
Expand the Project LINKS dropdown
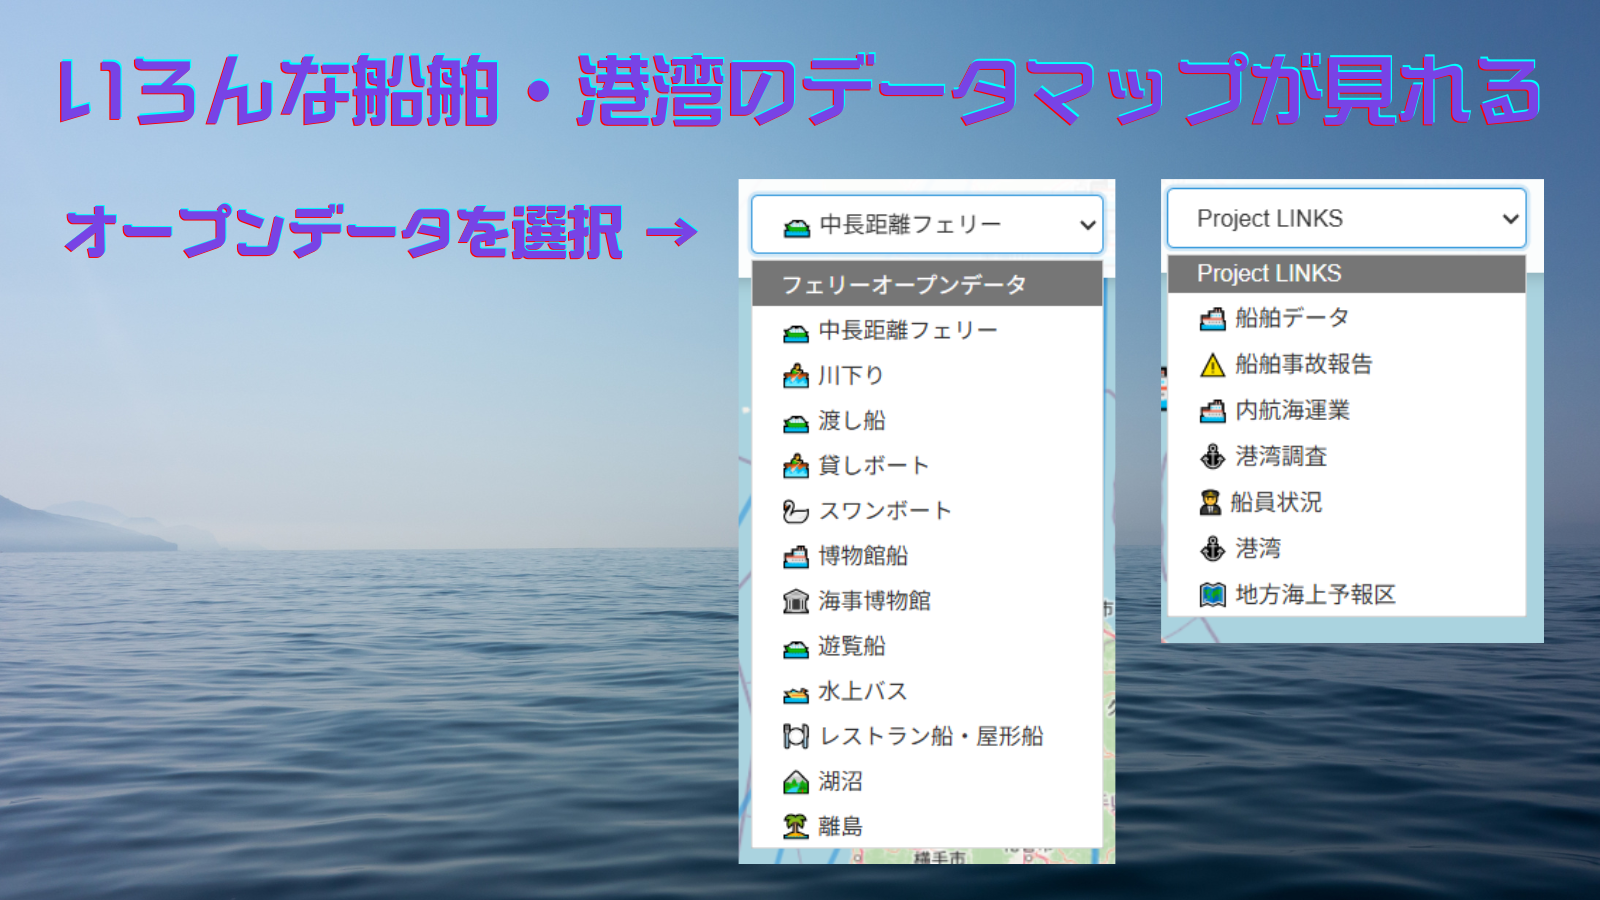pyautogui.click(x=1345, y=218)
